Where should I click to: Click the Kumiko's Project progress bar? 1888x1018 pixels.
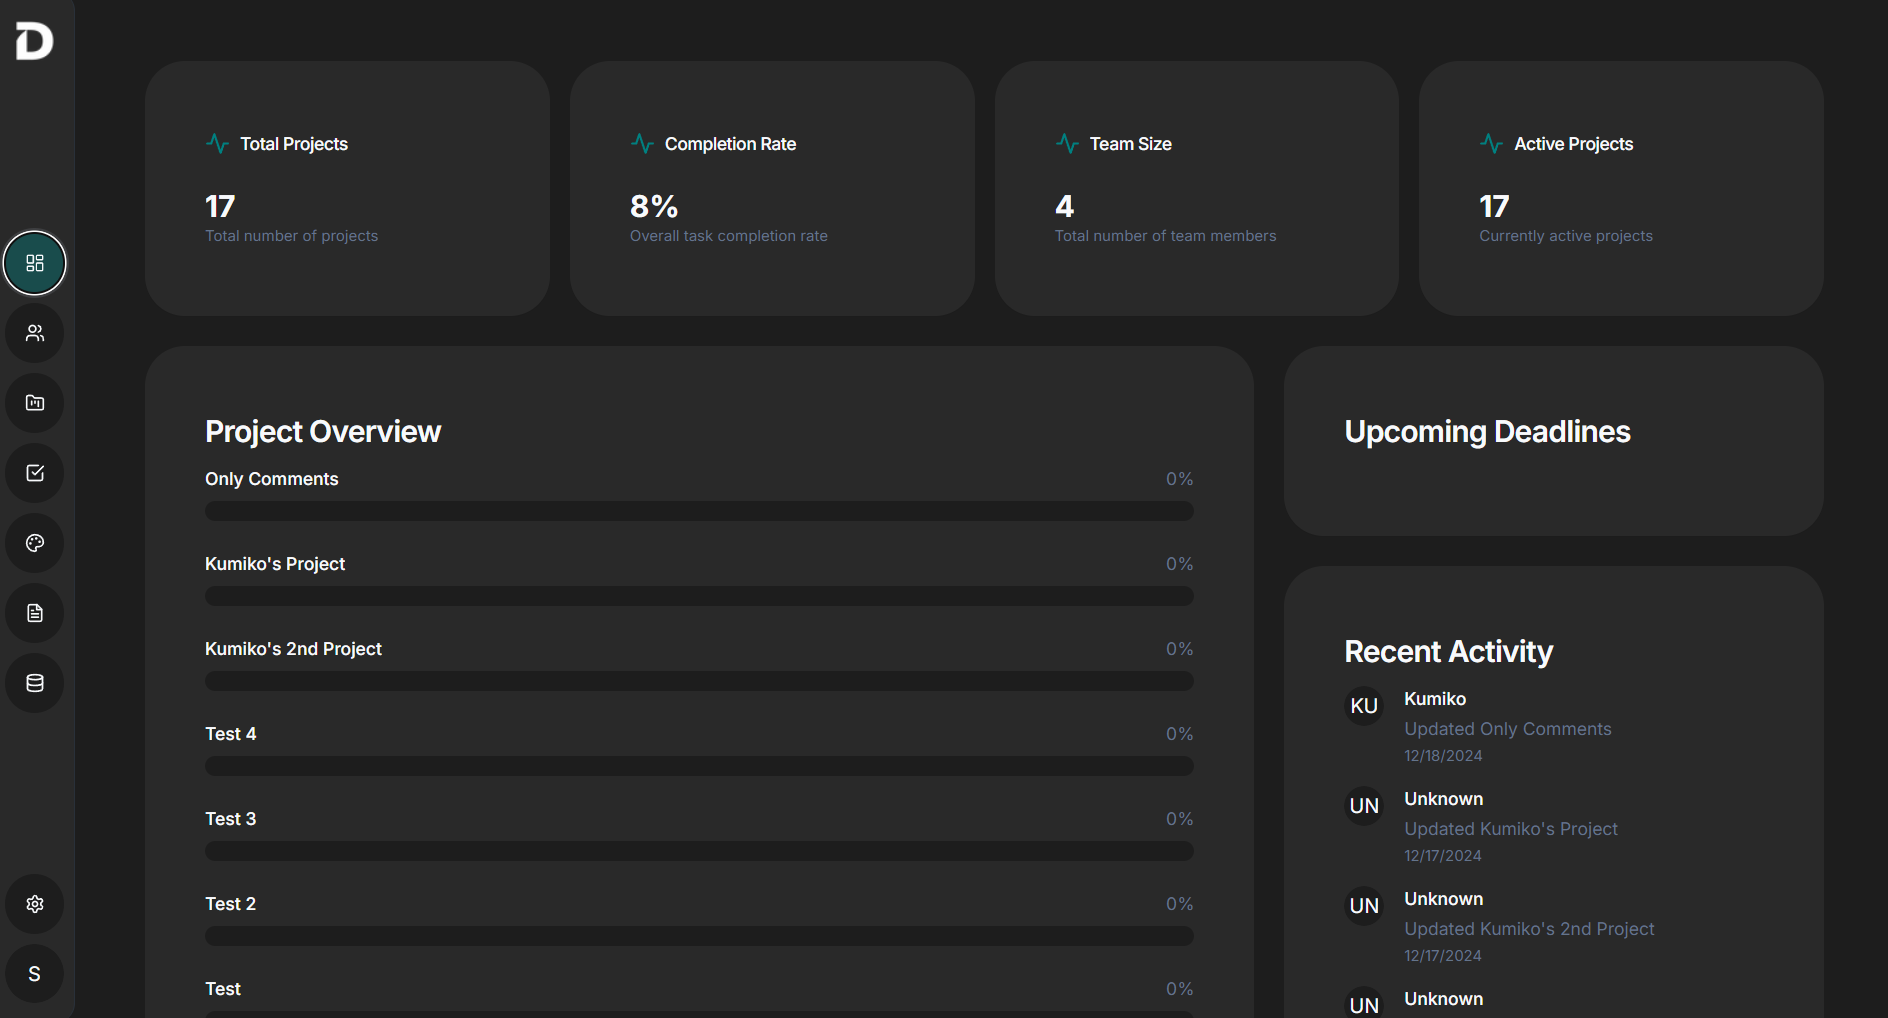point(699,596)
